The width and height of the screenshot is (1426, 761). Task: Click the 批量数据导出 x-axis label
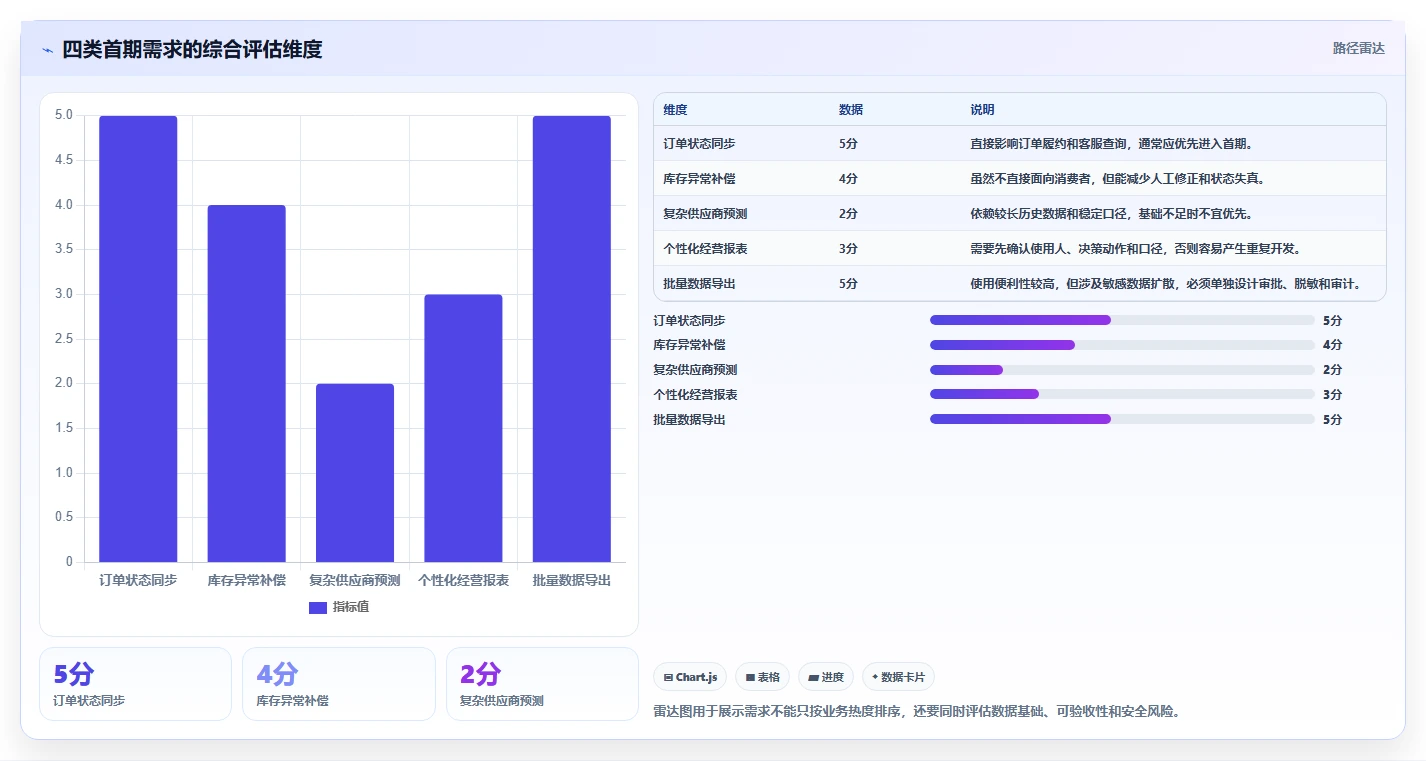click(572, 580)
